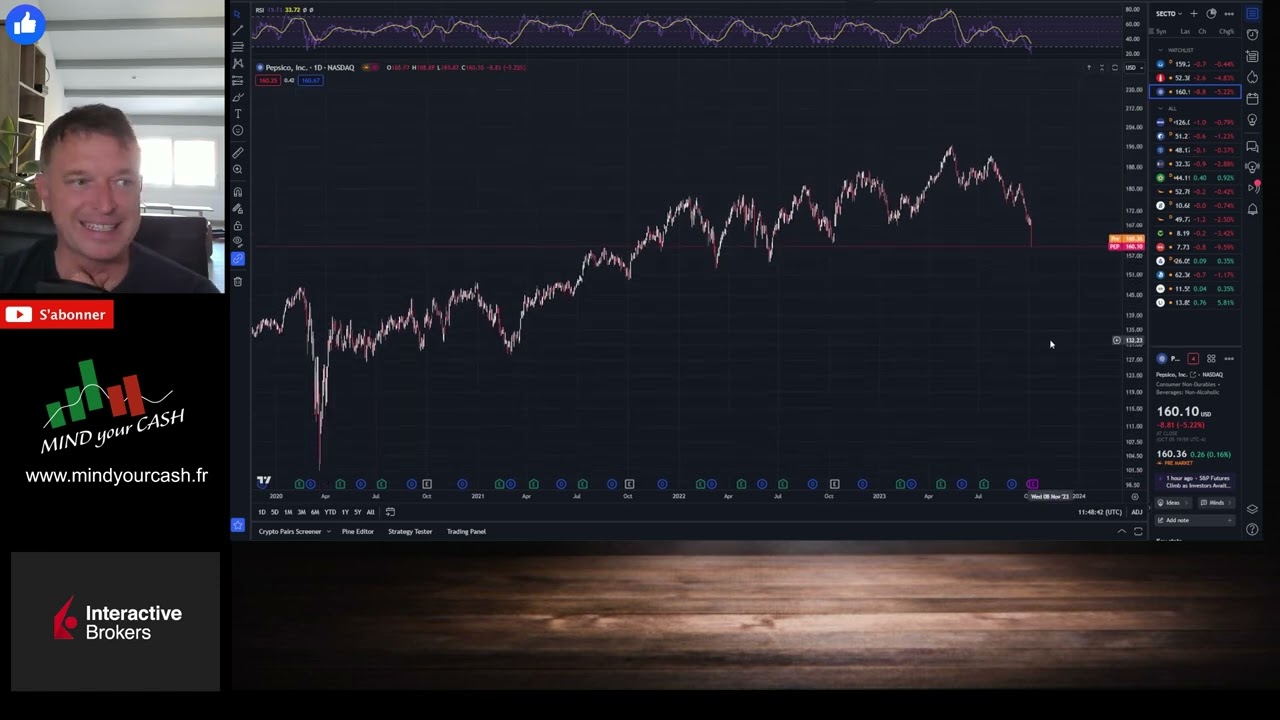Screen dimensions: 1280x720
Task: Toggle the highlighted link drawings tool
Action: pos(237,259)
